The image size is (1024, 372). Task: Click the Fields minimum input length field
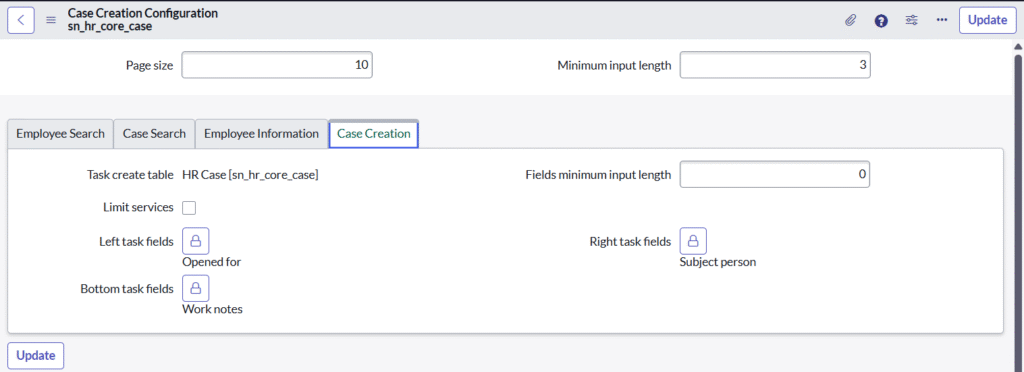tap(775, 174)
